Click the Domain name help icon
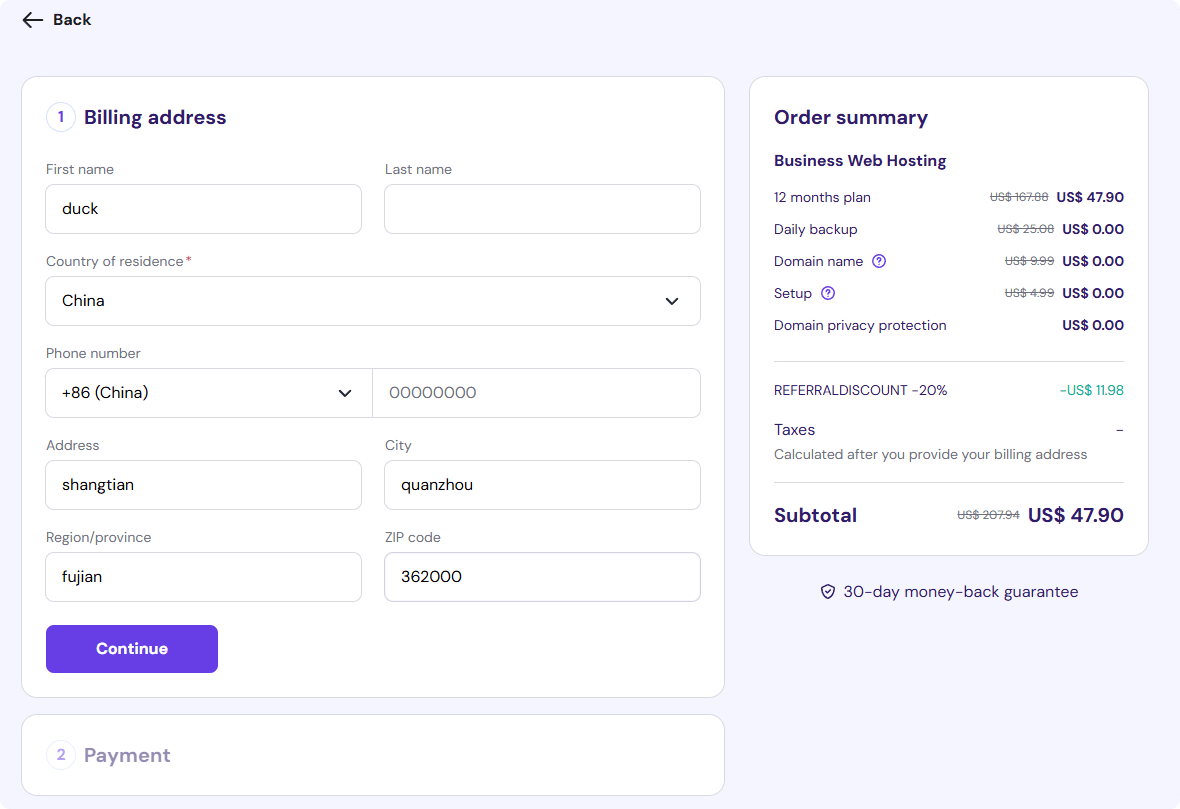Viewport: 1180px width, 809px height. pos(879,261)
